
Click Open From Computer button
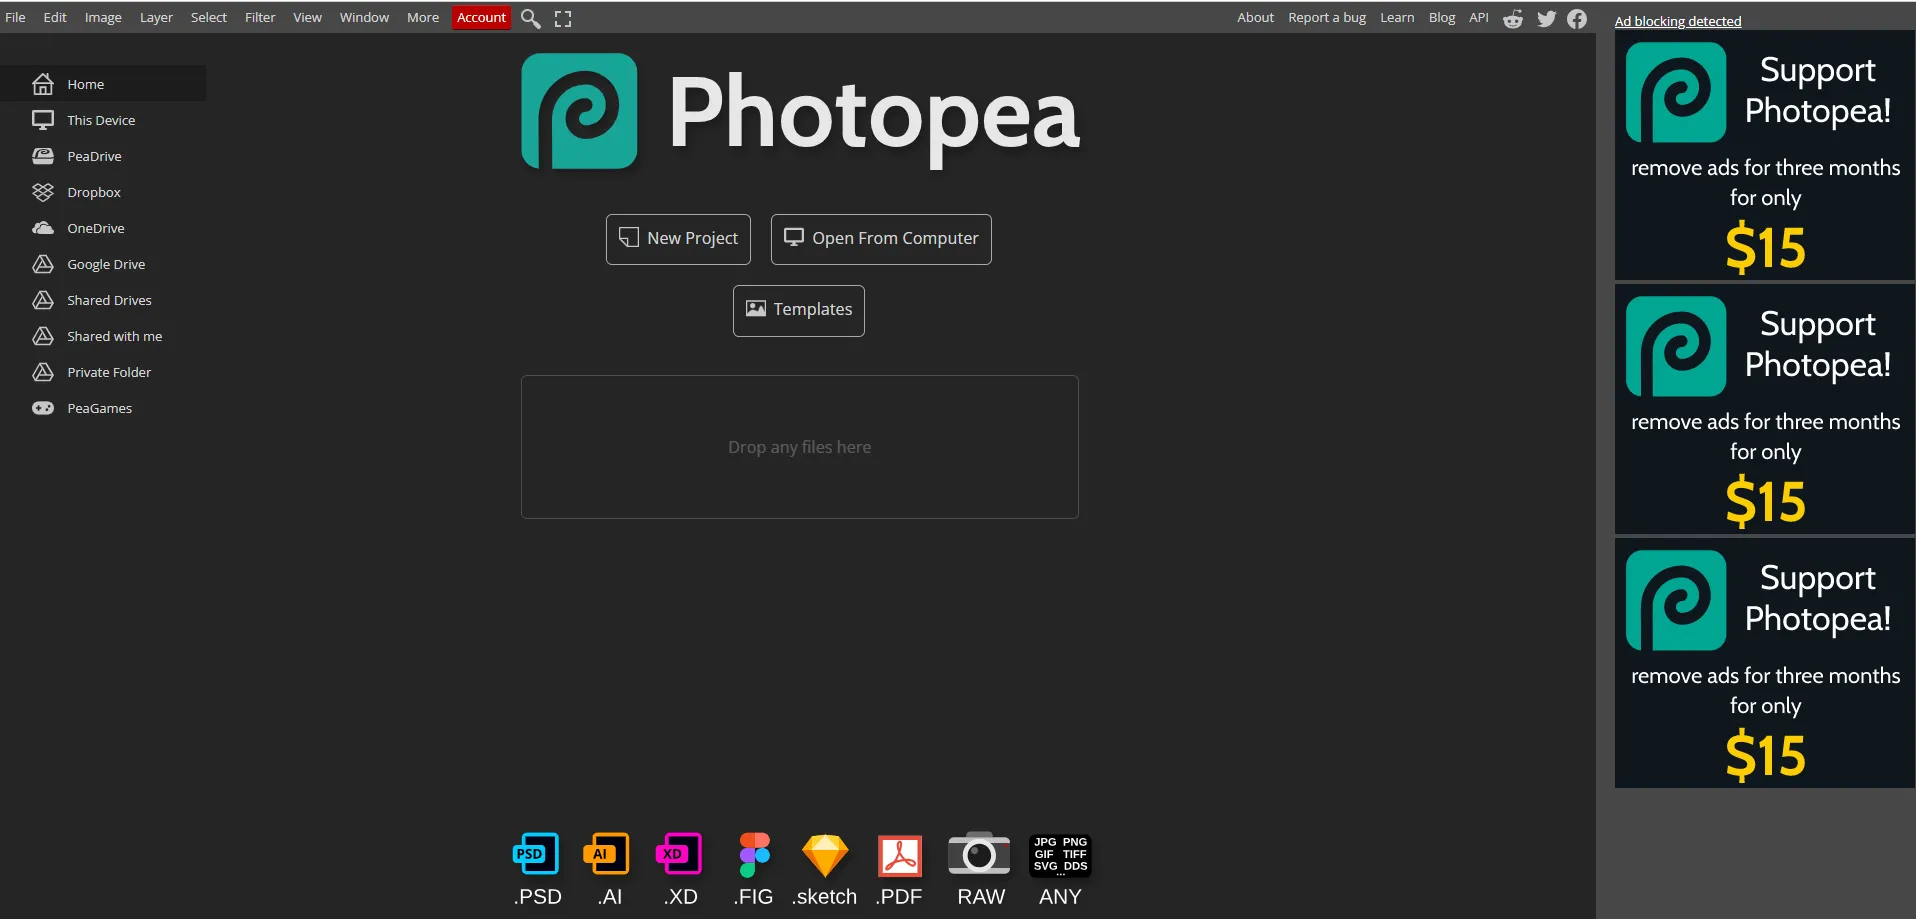point(881,239)
